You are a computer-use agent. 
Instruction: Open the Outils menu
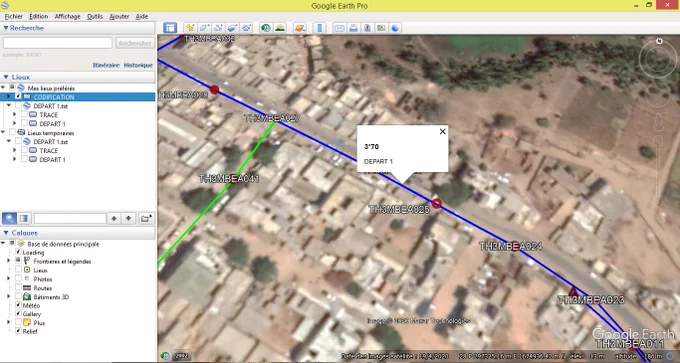coord(95,16)
